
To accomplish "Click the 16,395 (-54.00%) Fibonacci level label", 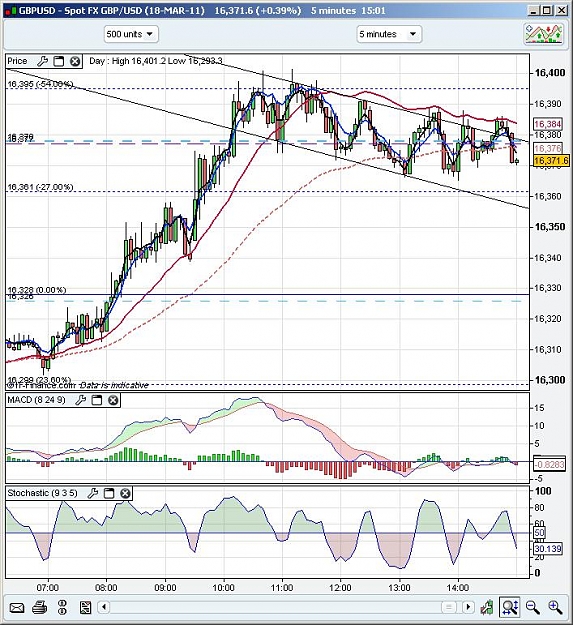I will pyautogui.click(x=40, y=84).
